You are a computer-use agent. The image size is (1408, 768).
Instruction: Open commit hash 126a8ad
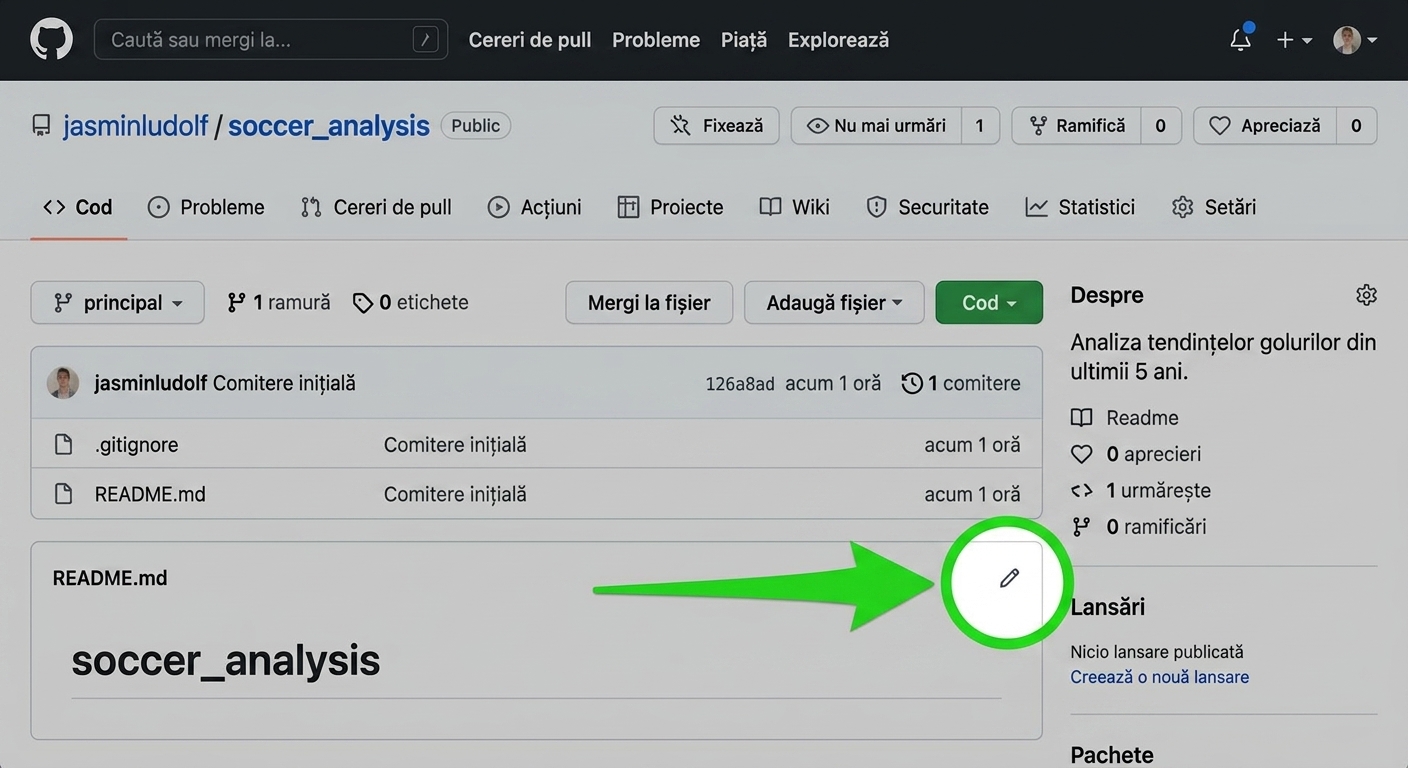(740, 384)
